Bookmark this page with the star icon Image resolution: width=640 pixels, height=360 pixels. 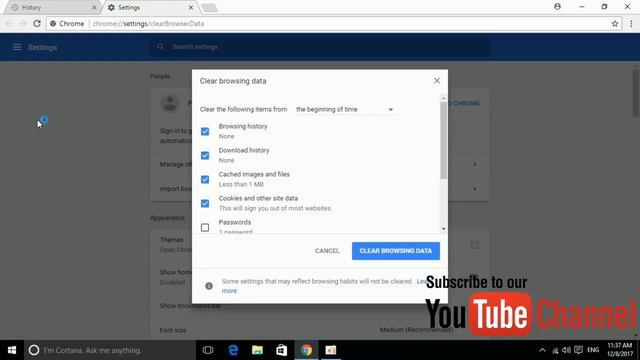pos(615,24)
